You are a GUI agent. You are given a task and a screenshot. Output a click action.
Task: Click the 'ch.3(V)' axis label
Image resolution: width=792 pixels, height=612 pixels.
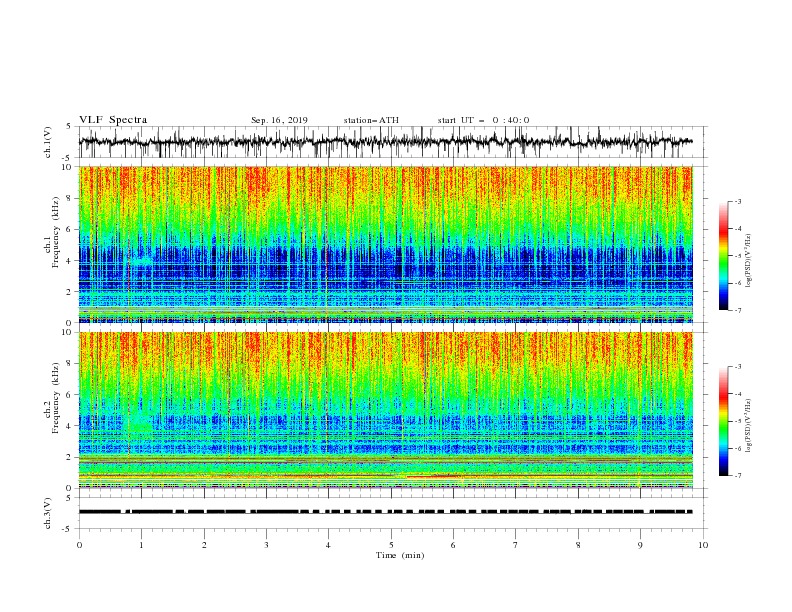[x=48, y=513]
